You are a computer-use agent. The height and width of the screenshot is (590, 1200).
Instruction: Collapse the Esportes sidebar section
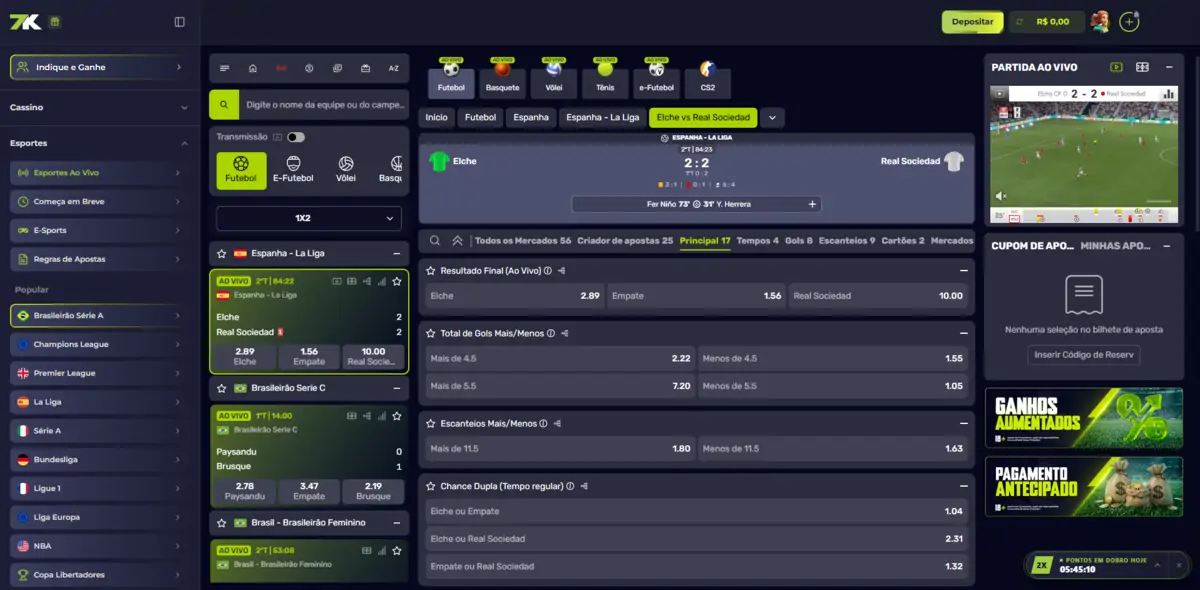click(99, 143)
